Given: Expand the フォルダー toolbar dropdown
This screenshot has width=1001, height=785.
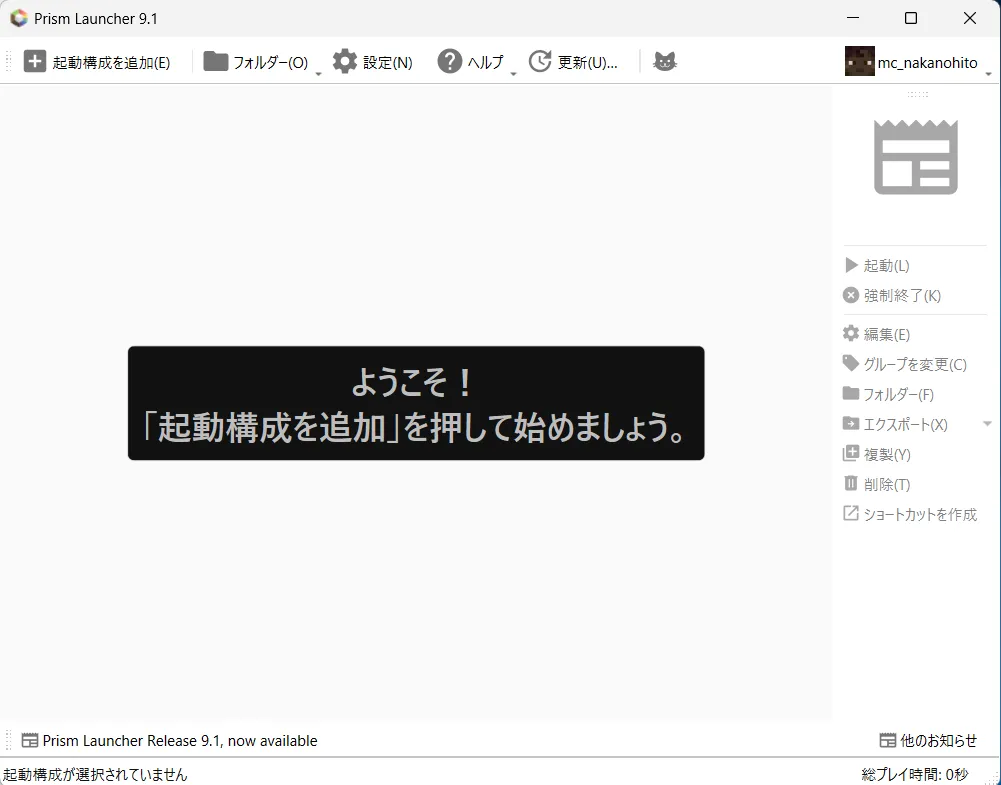Looking at the screenshot, I should pos(318,73).
